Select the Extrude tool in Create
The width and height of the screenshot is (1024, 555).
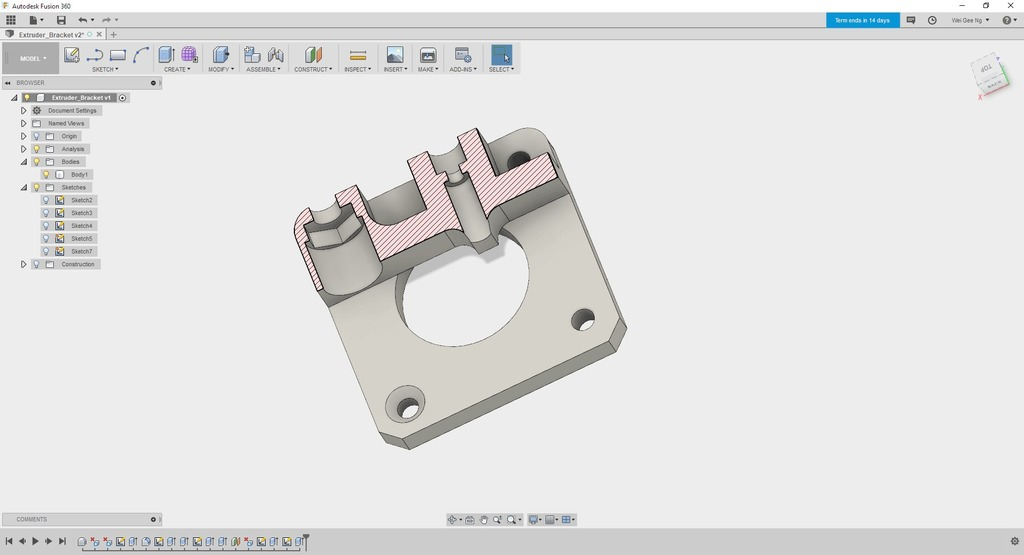[166, 55]
